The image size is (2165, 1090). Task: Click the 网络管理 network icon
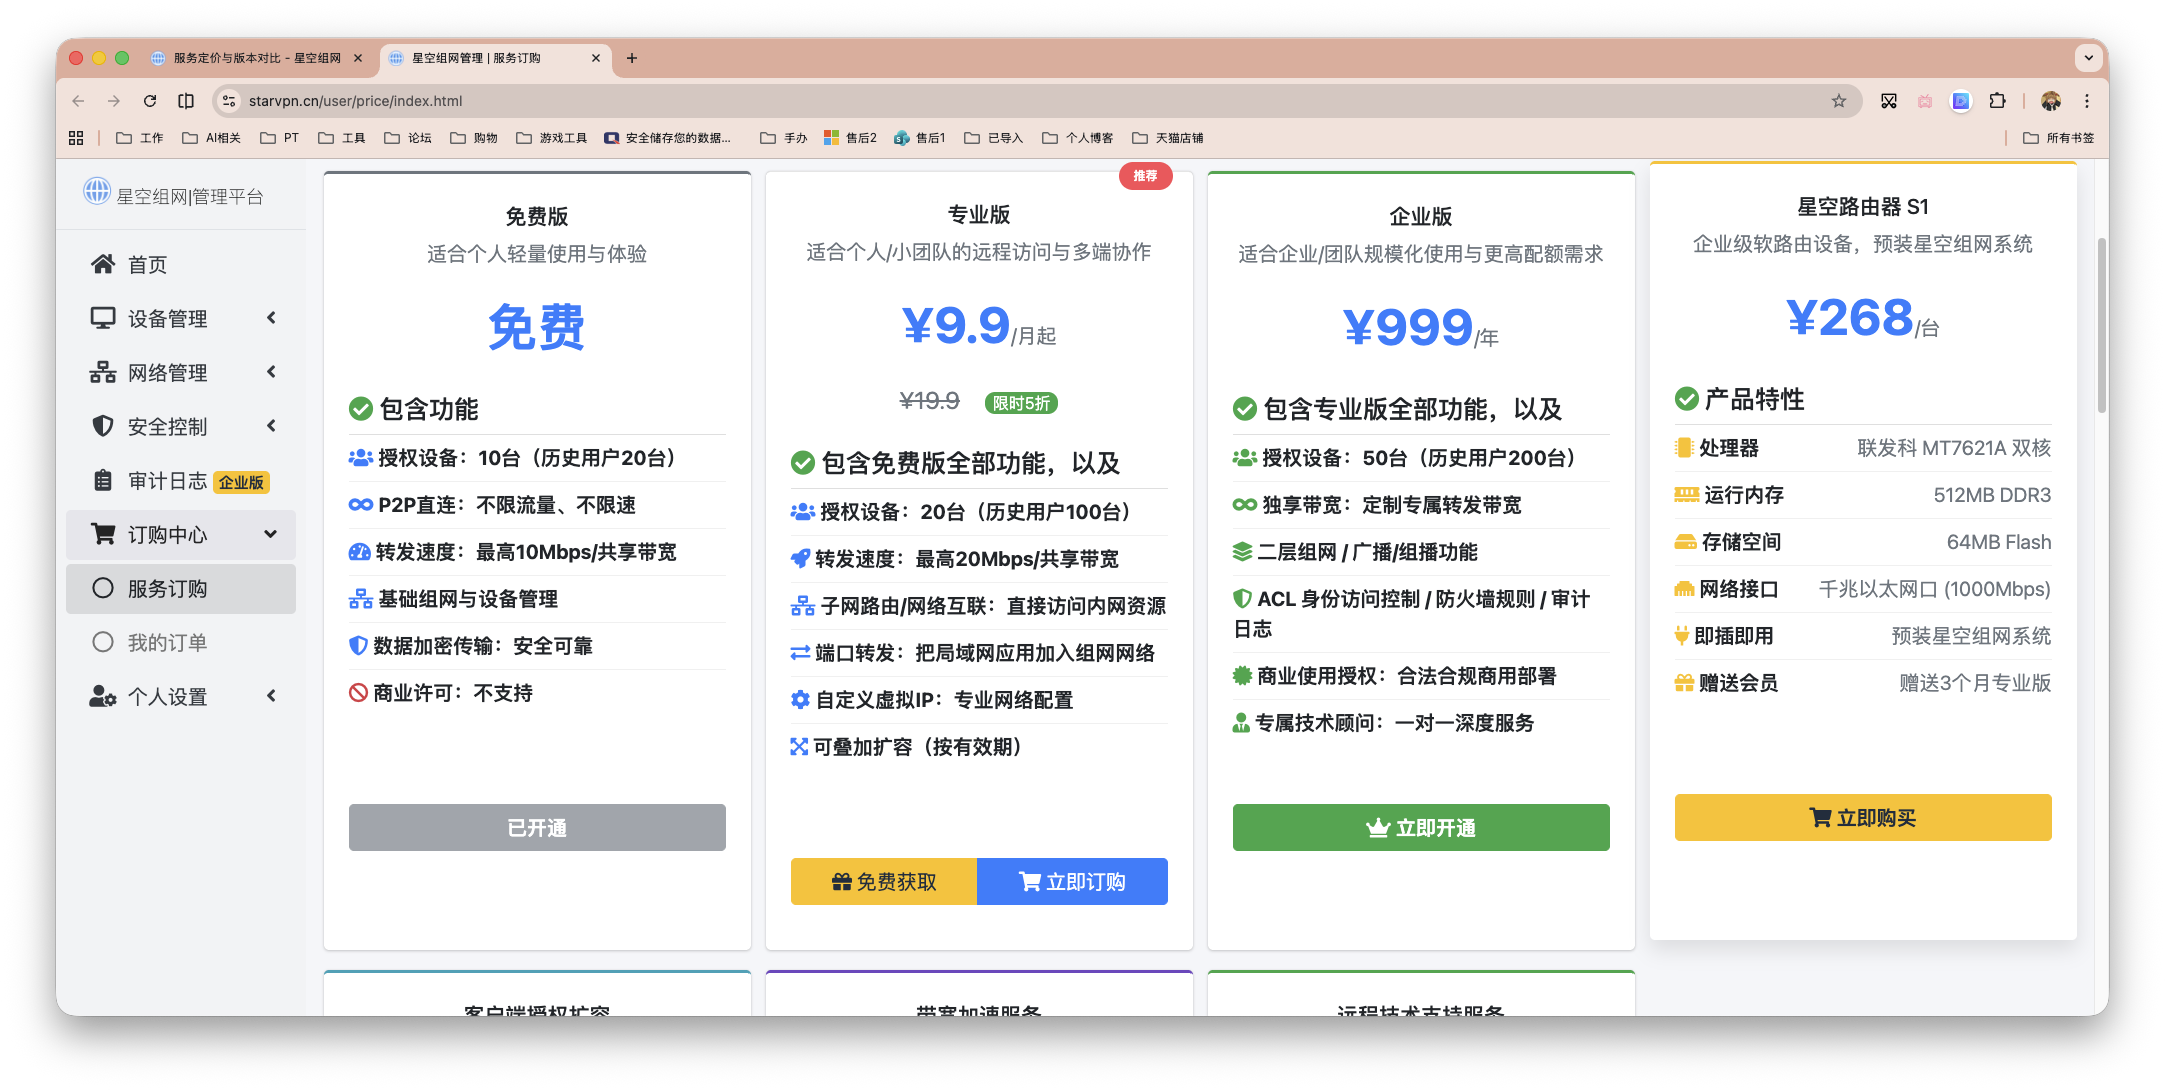(x=102, y=372)
